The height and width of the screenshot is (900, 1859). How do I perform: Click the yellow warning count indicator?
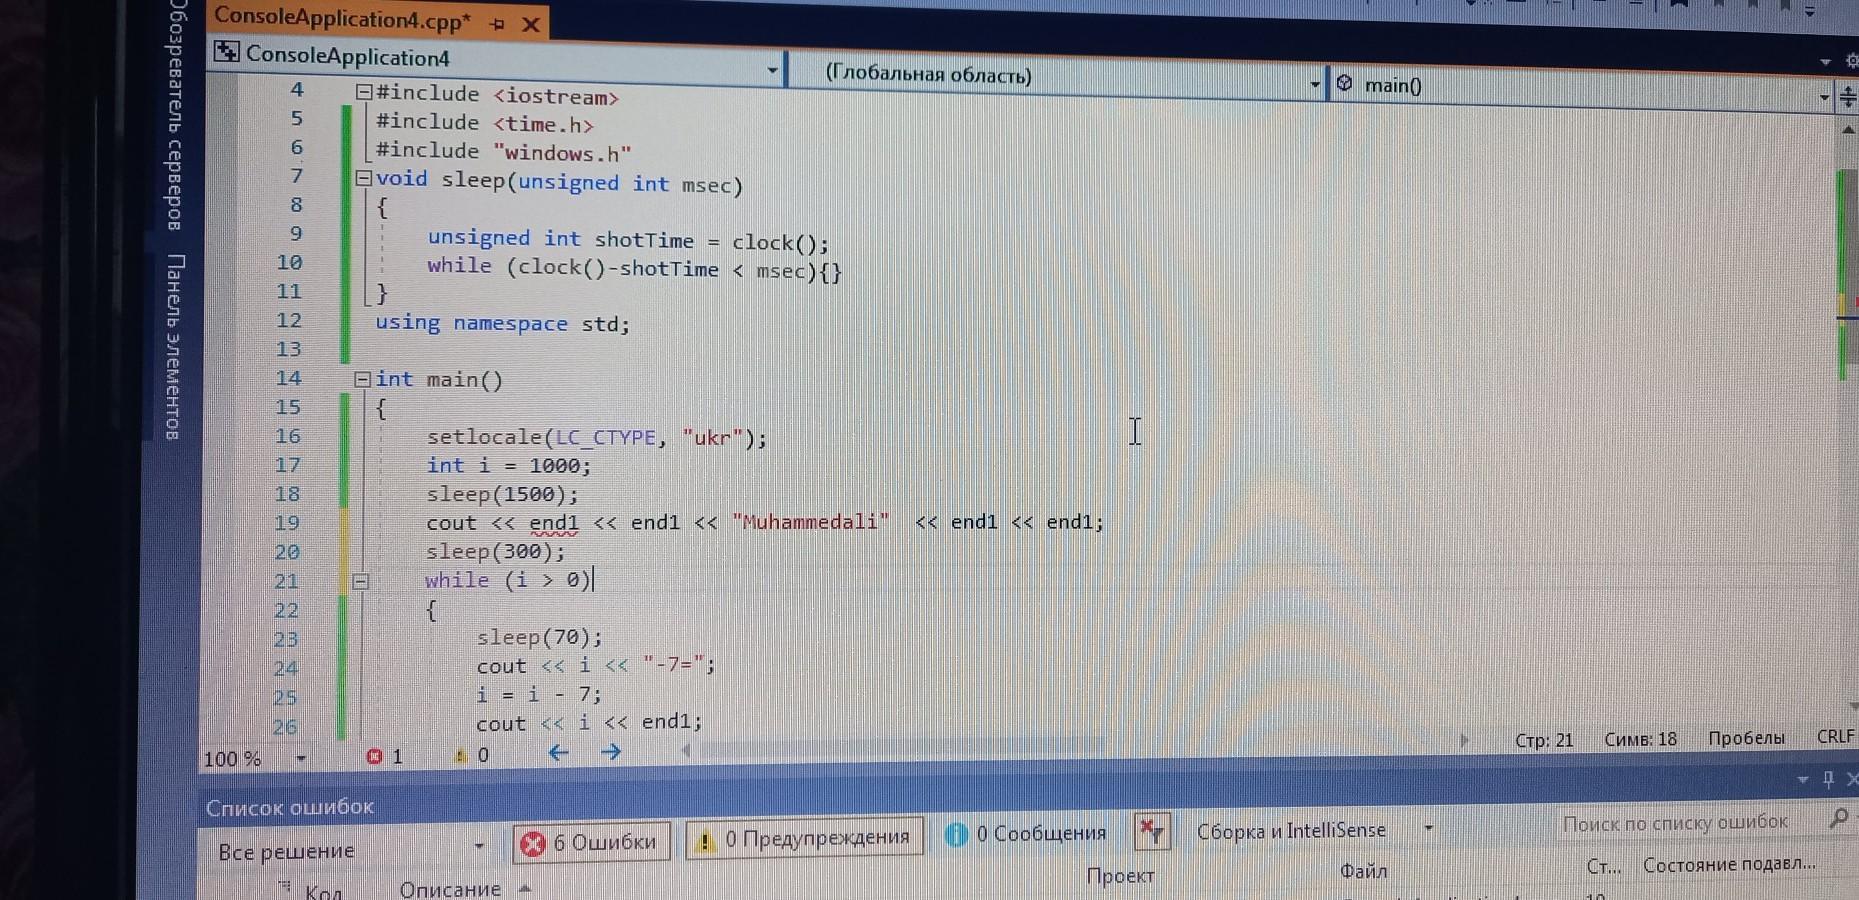click(x=471, y=756)
